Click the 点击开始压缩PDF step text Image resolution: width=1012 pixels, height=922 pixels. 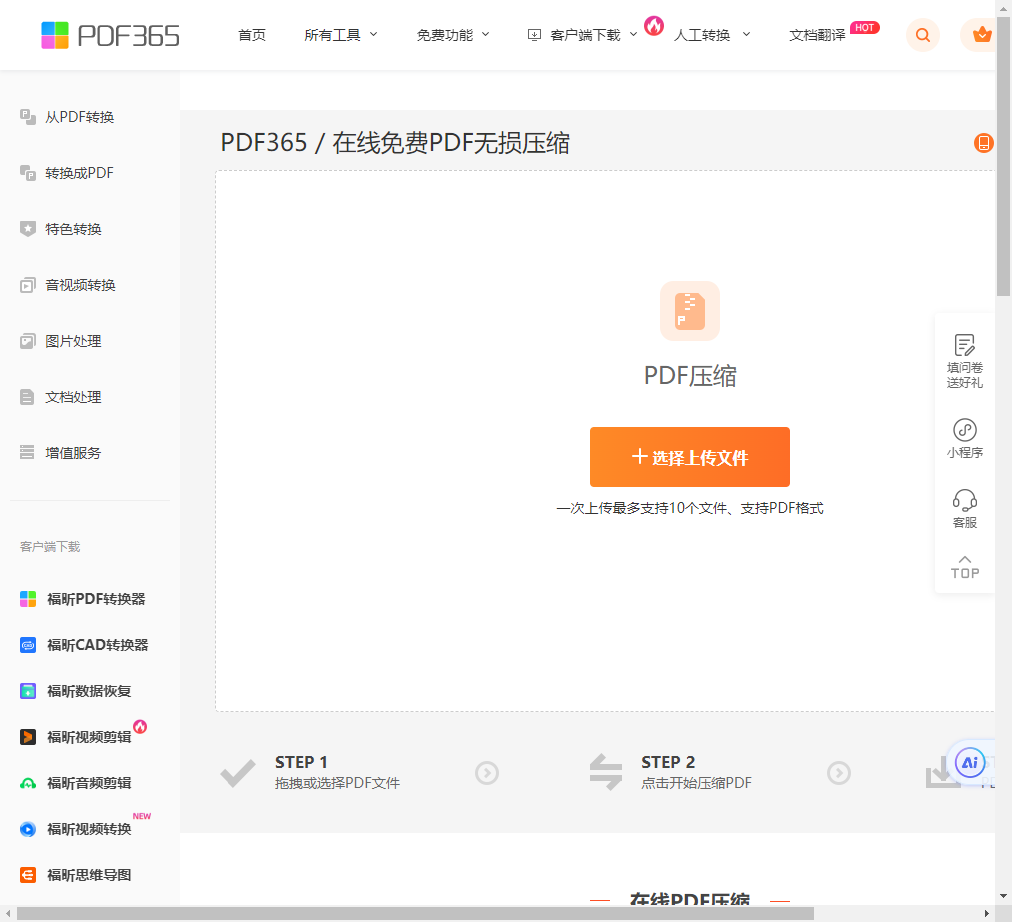[696, 783]
